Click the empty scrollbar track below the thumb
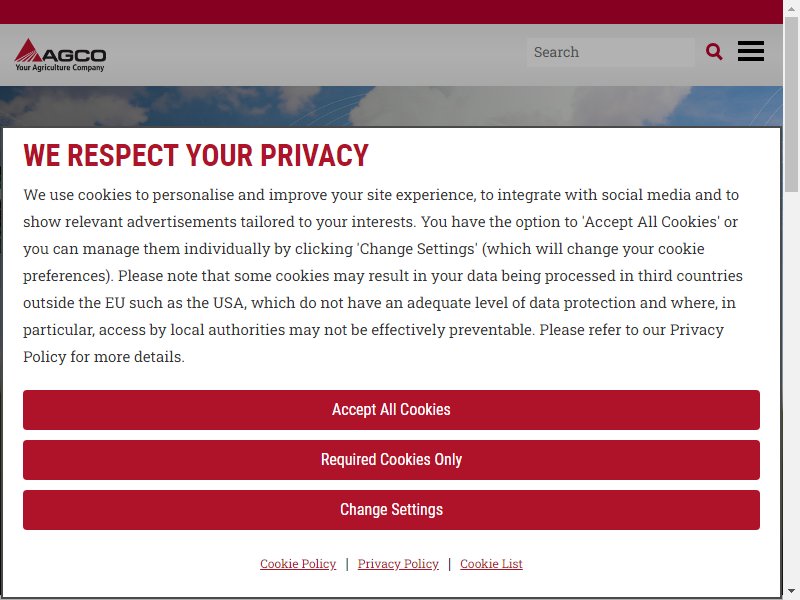The height and width of the screenshot is (600, 800). point(791,388)
